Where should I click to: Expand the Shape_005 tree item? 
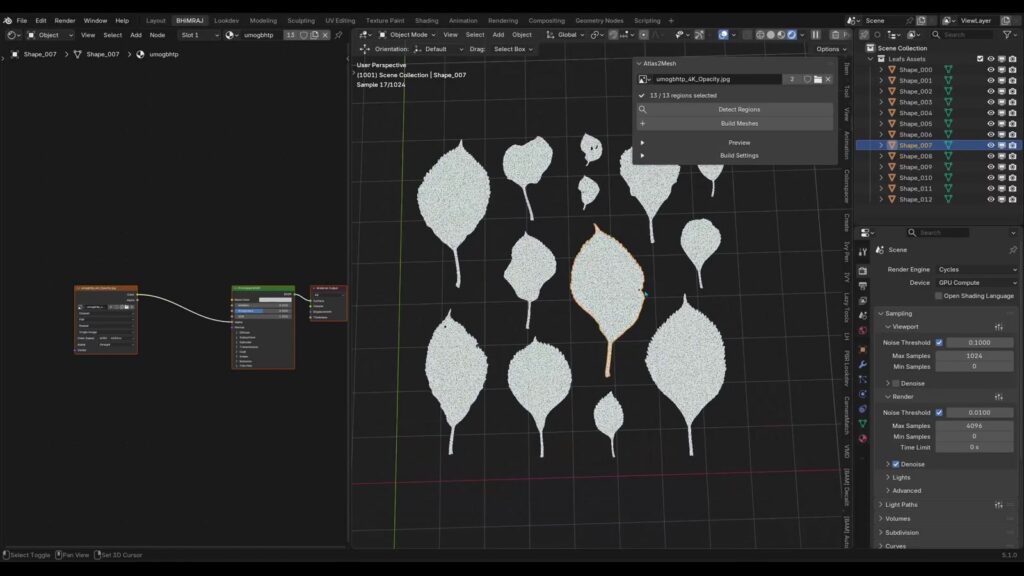click(881, 124)
